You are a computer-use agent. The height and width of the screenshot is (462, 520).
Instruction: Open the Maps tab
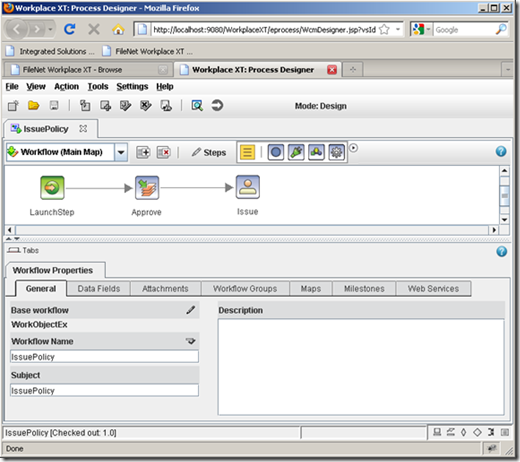[x=311, y=289]
